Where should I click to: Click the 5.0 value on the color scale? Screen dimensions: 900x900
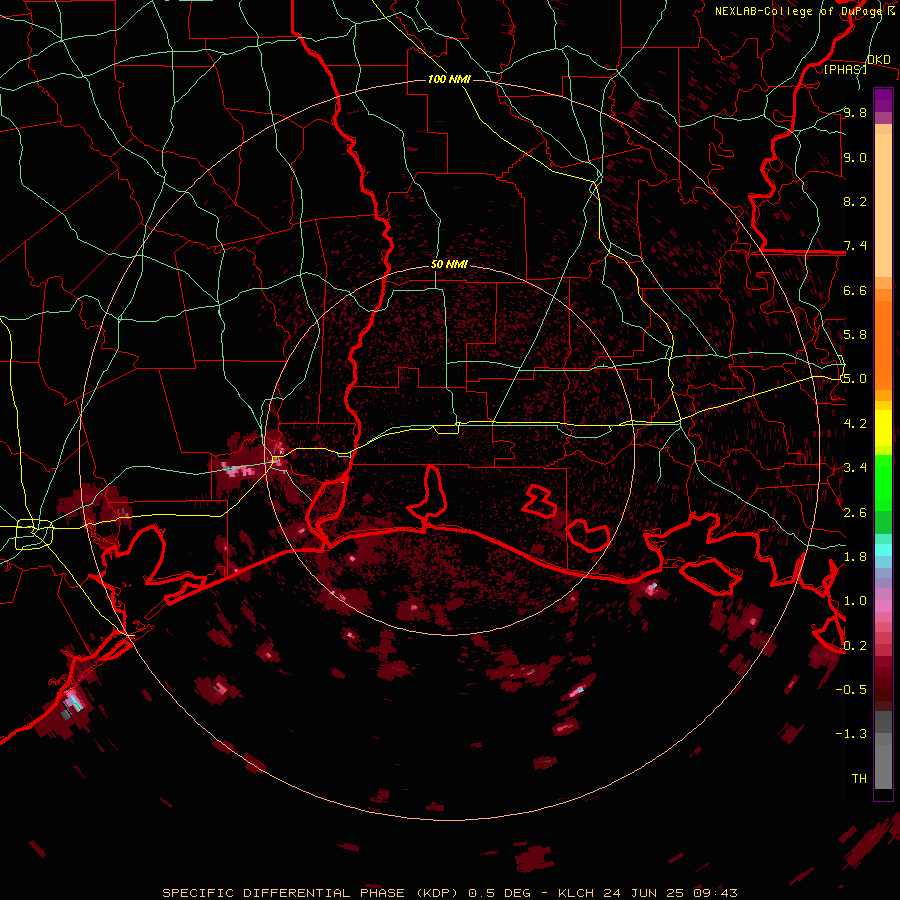click(855, 379)
